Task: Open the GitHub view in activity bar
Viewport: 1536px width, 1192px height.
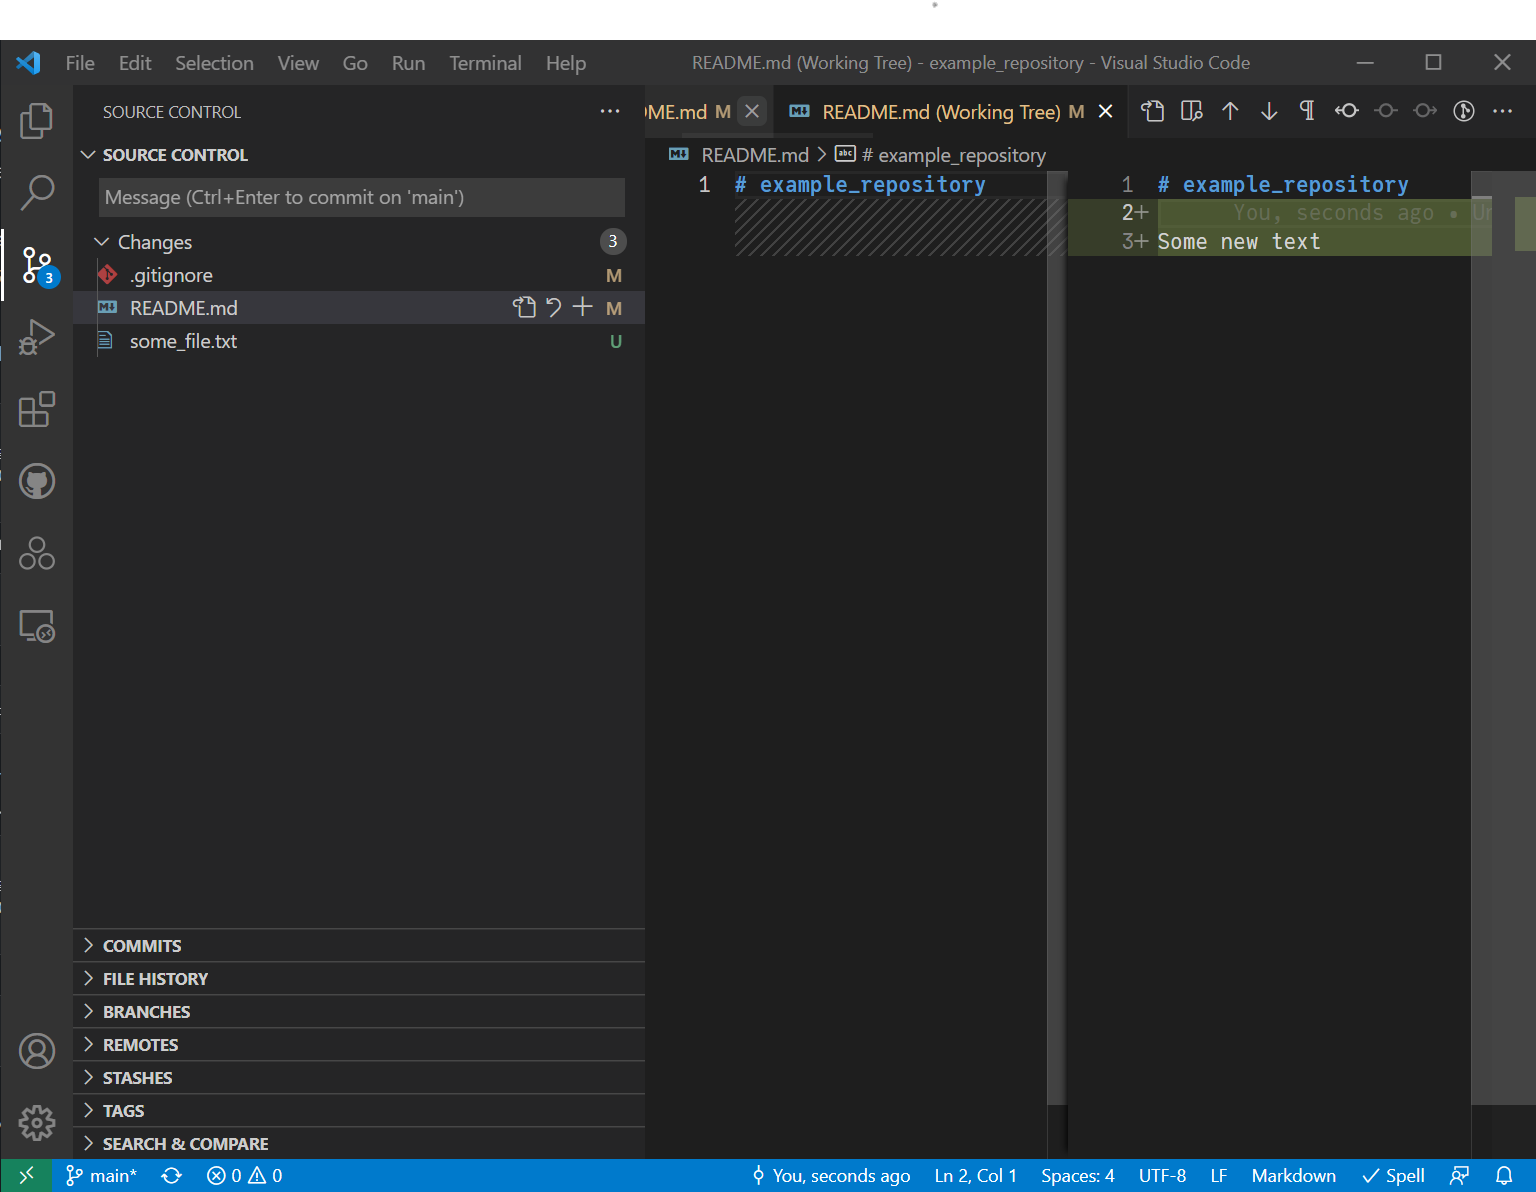Action: click(x=37, y=481)
